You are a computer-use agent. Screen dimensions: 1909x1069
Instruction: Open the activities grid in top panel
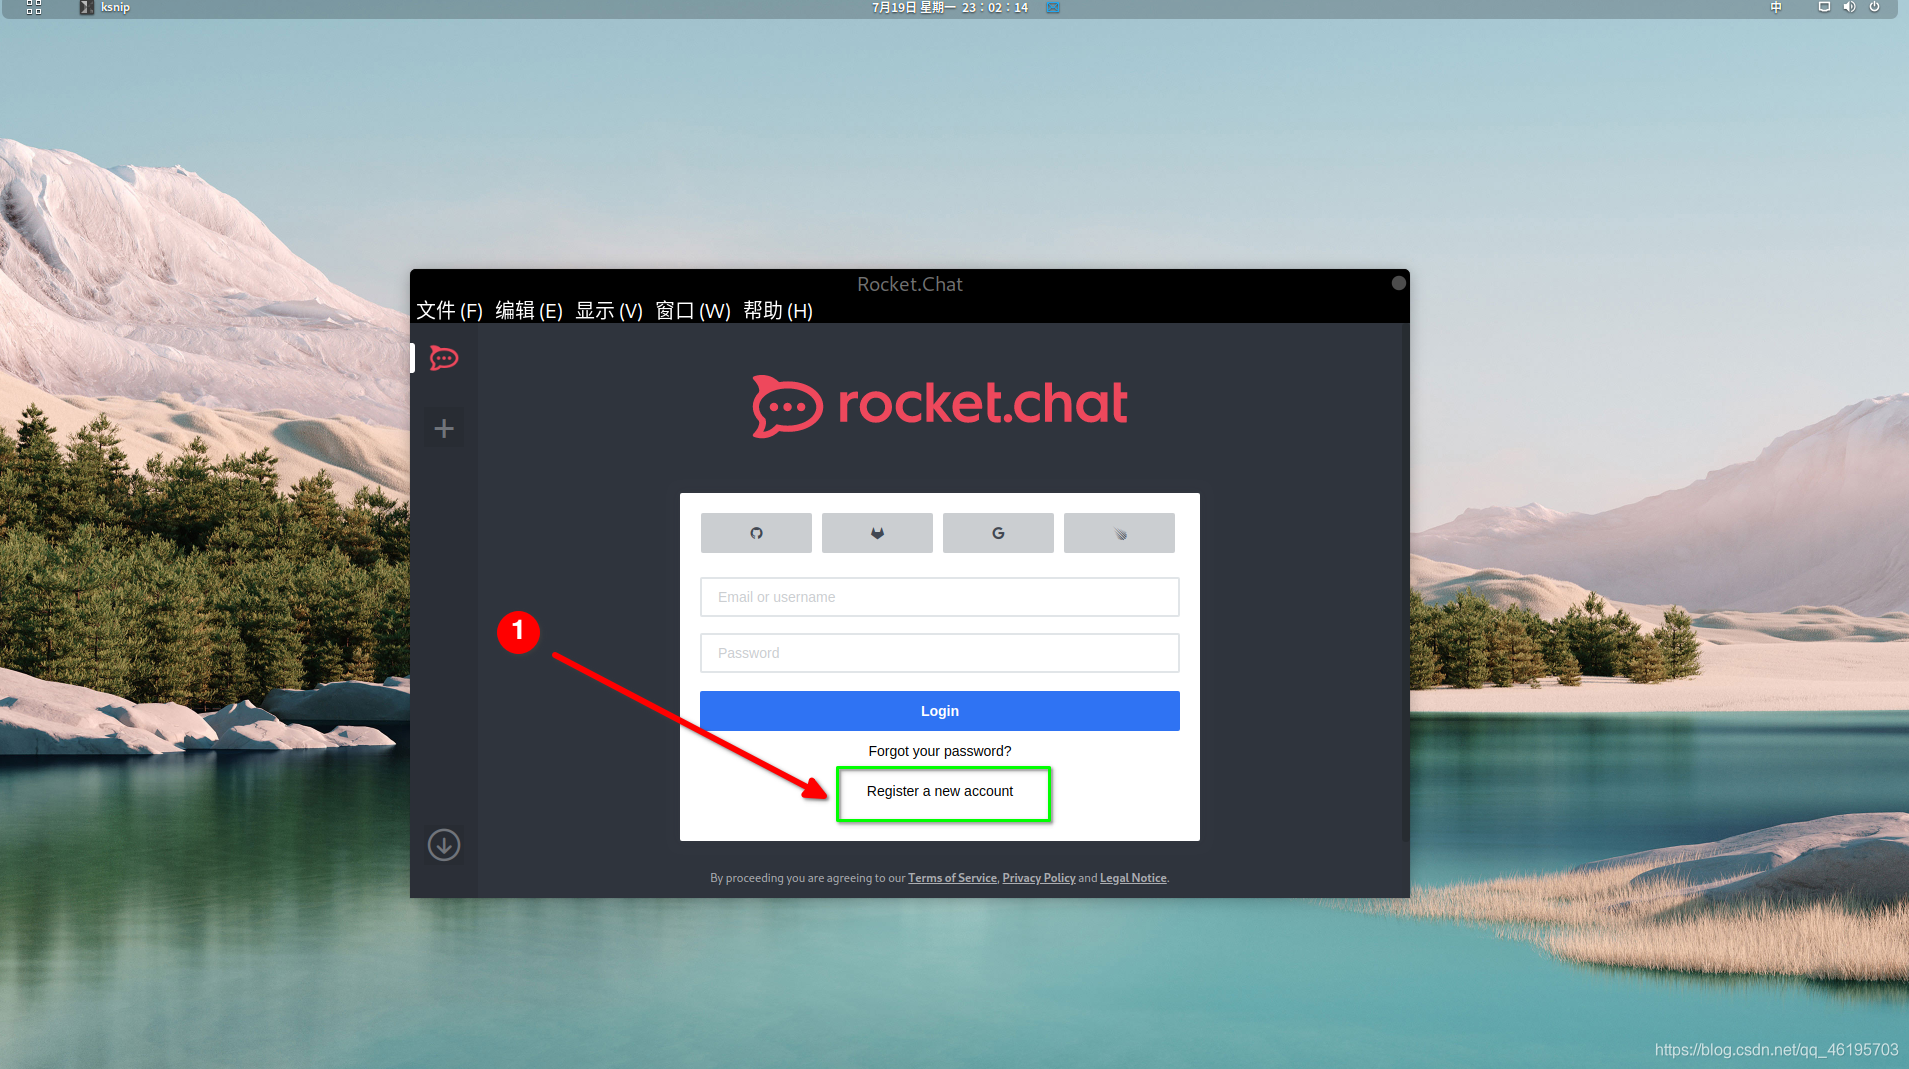pyautogui.click(x=34, y=7)
